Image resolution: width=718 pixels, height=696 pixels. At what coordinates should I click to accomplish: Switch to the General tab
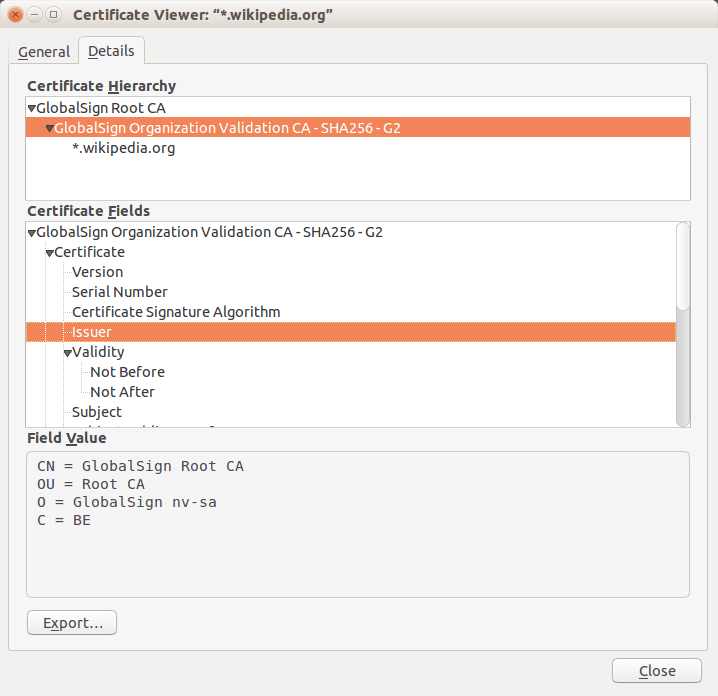click(44, 52)
